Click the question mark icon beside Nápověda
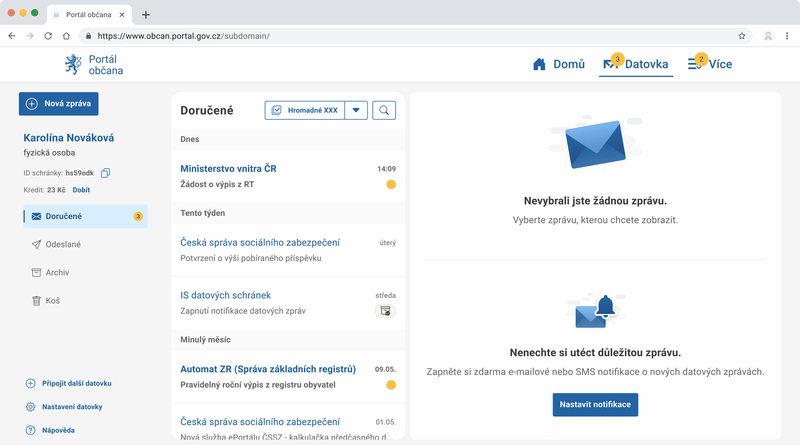This screenshot has width=800, height=445. click(31, 430)
